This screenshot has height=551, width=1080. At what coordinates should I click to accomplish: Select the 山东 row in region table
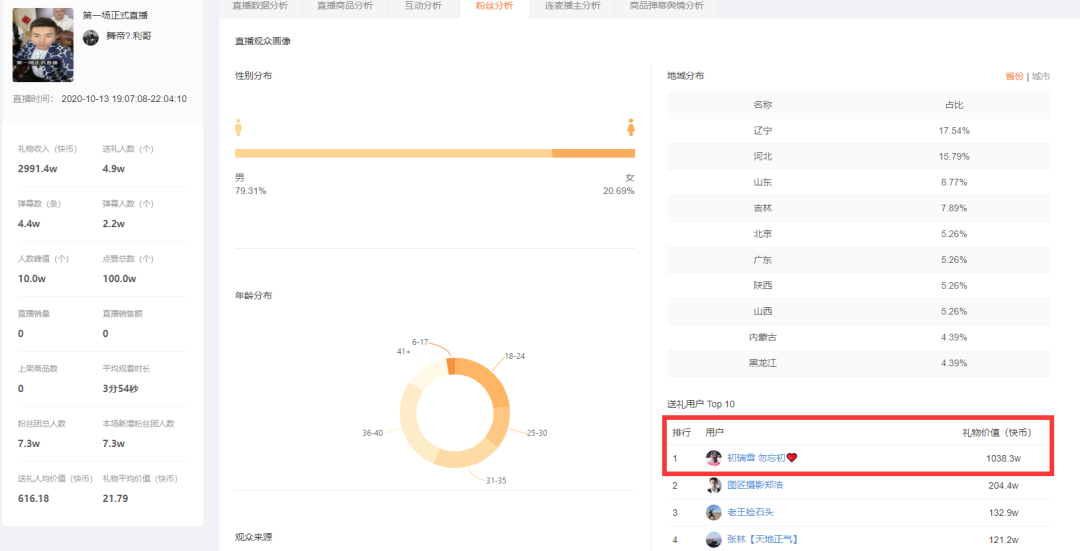tap(858, 183)
